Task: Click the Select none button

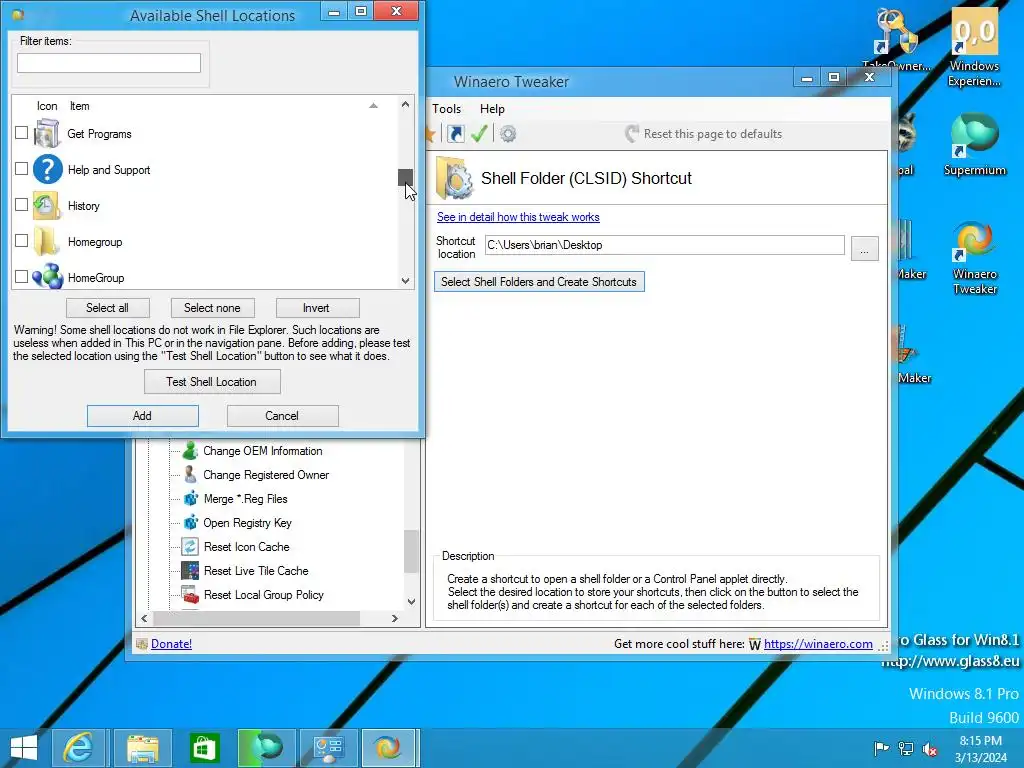Action: point(212,308)
